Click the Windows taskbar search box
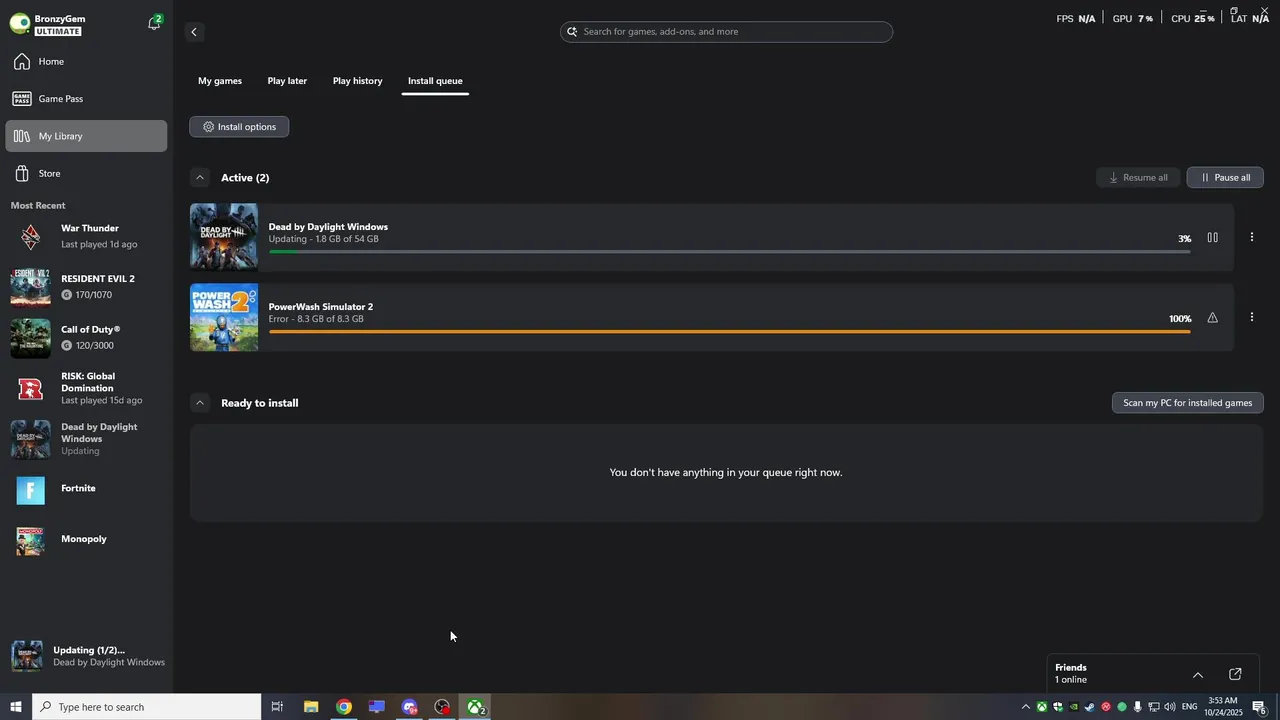The height and width of the screenshot is (720, 1280). 147,707
